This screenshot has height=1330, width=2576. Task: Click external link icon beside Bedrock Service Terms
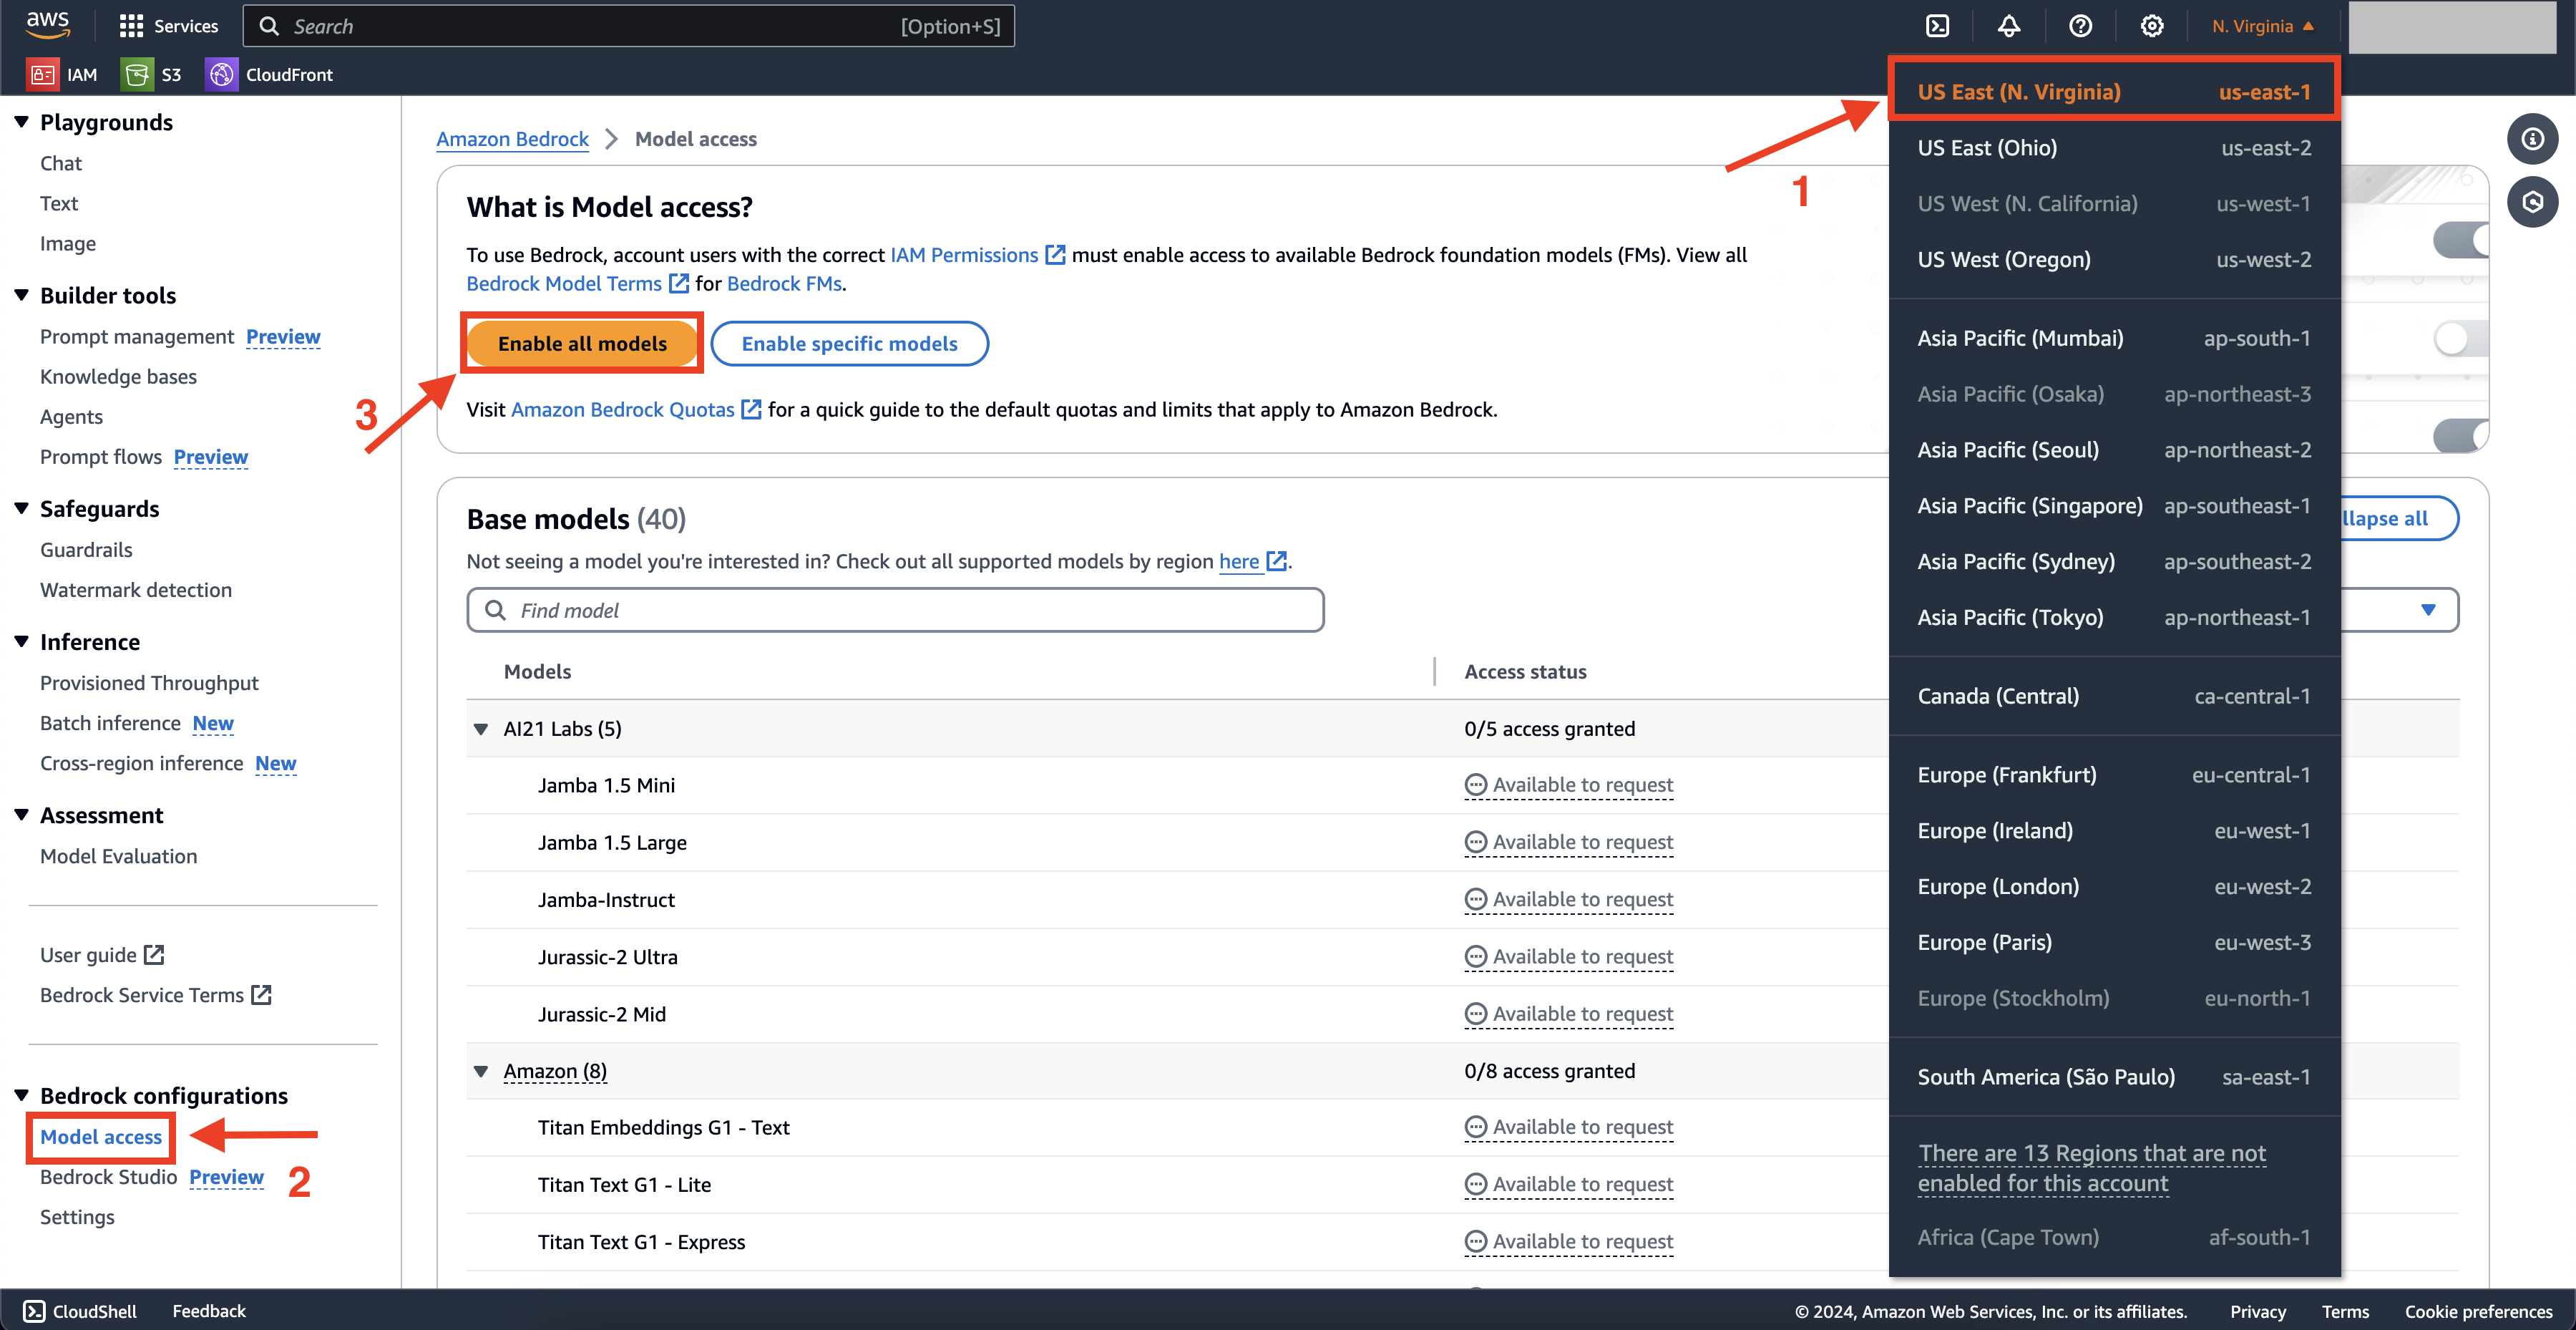[x=261, y=995]
